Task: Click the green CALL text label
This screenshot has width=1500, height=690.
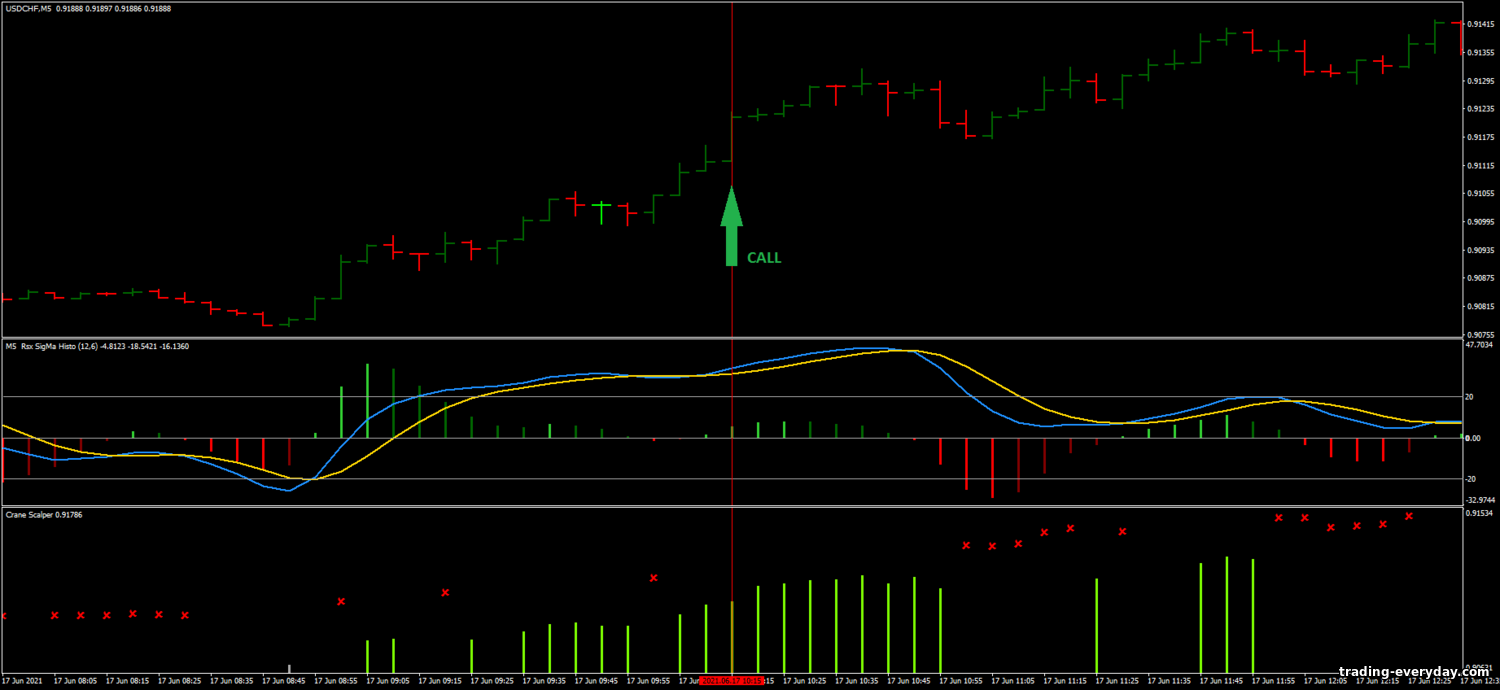Action: 764,258
